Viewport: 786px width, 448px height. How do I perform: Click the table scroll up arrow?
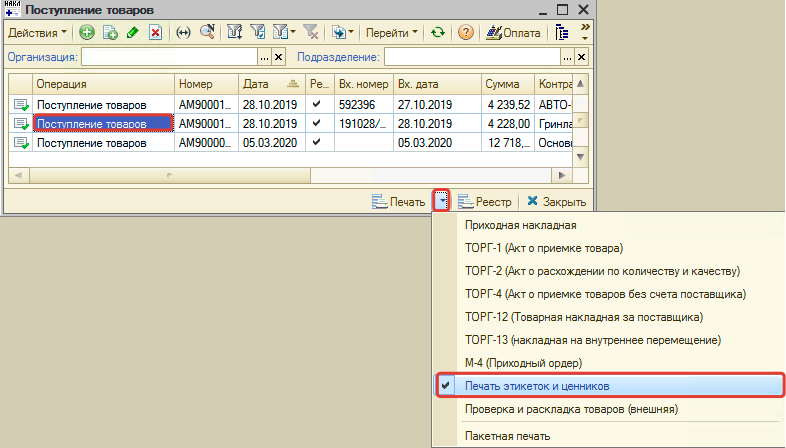pos(580,84)
